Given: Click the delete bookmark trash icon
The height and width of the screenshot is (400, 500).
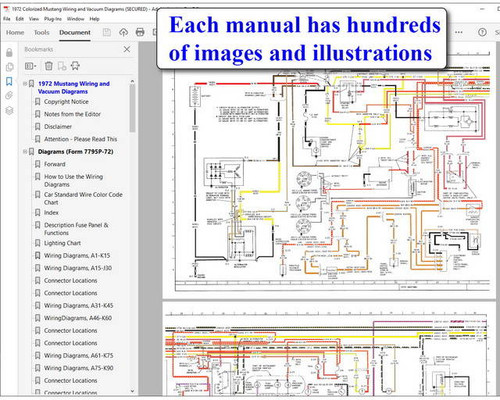Looking at the screenshot, I should 49,66.
